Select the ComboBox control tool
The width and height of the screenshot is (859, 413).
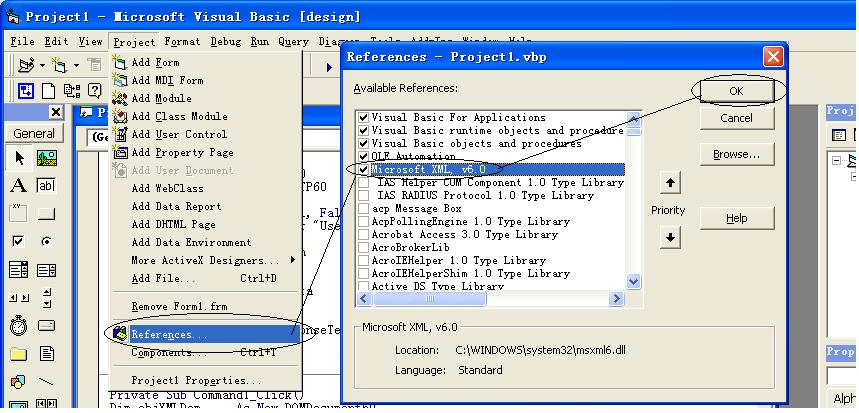pos(19,269)
